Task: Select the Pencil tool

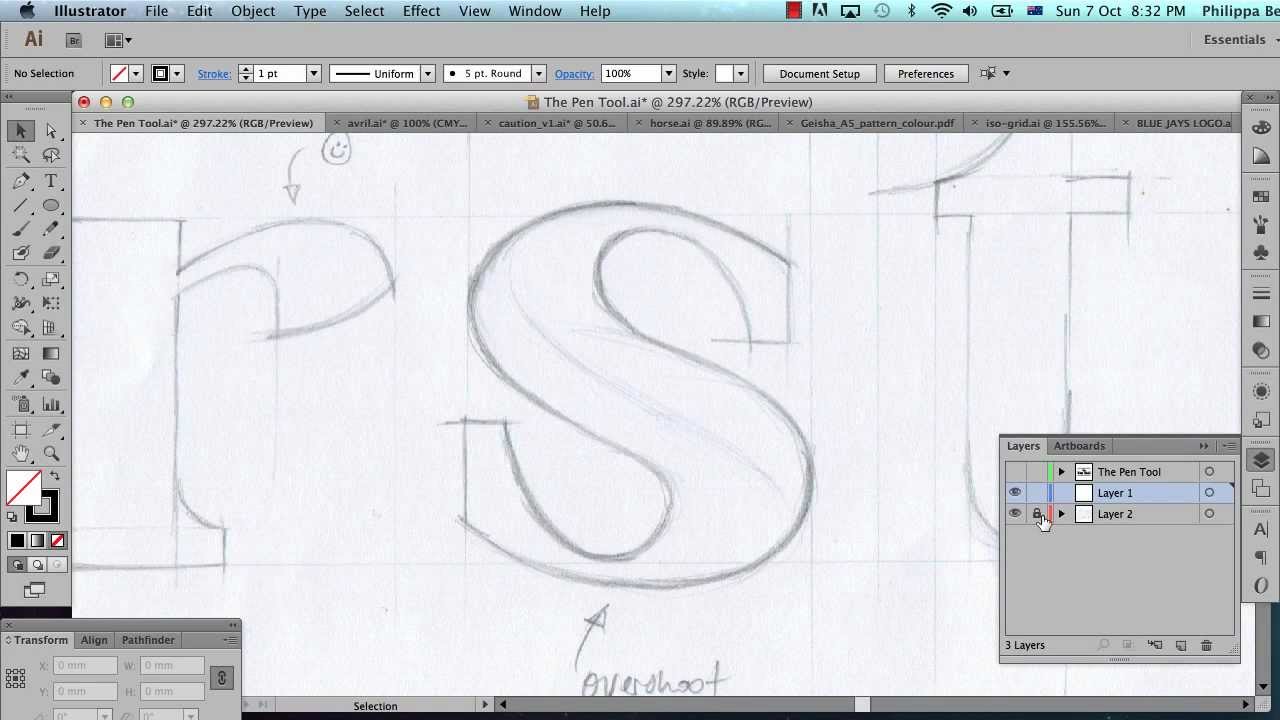Action: (x=51, y=229)
